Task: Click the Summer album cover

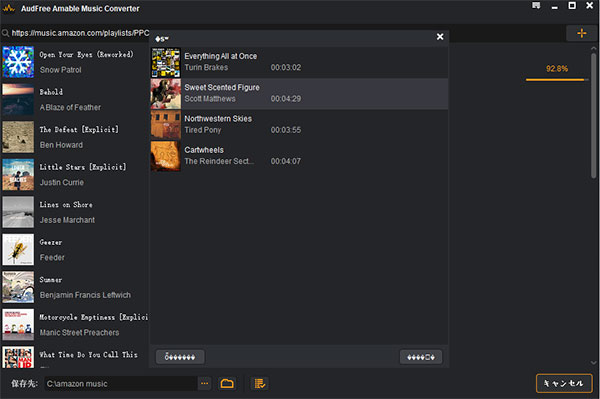Action: pyautogui.click(x=18, y=287)
